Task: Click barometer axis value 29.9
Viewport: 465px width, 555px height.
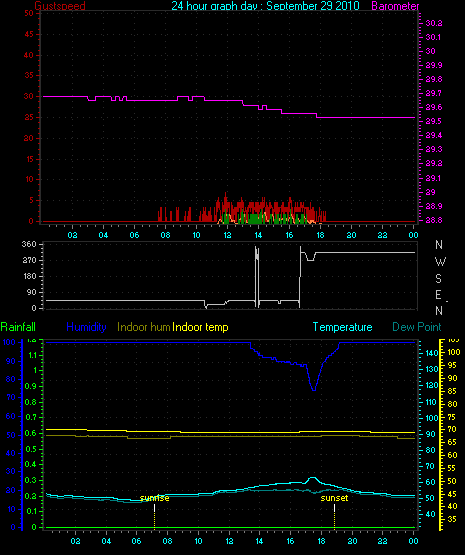Action: click(x=434, y=65)
